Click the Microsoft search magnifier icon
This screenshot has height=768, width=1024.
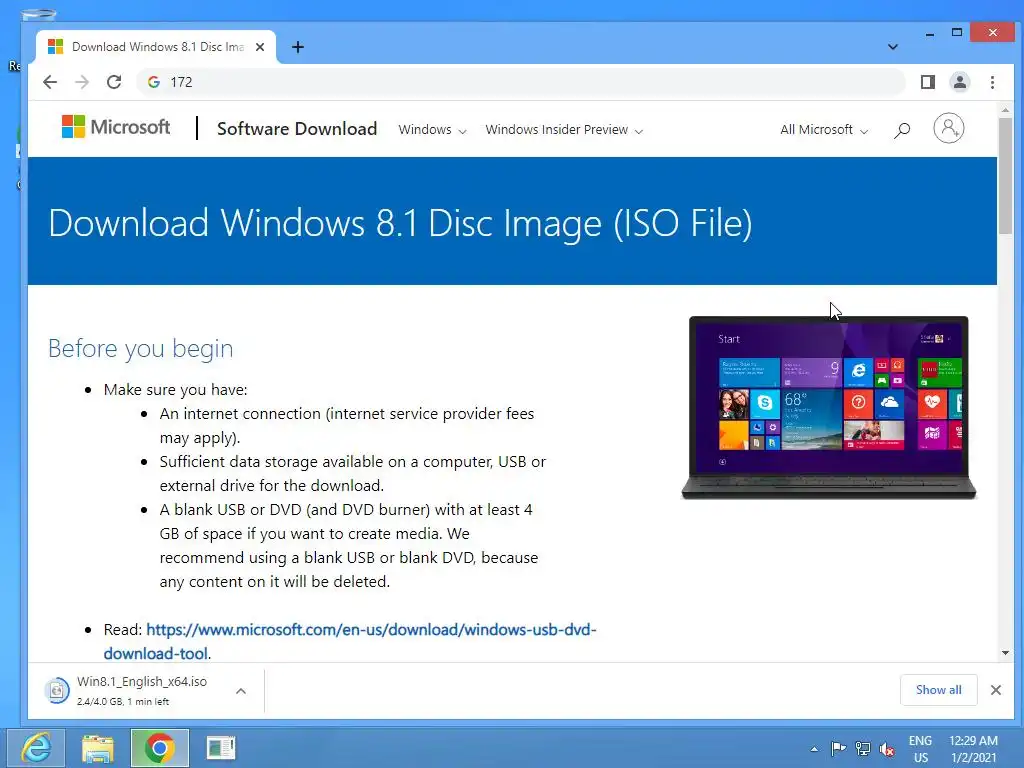902,130
